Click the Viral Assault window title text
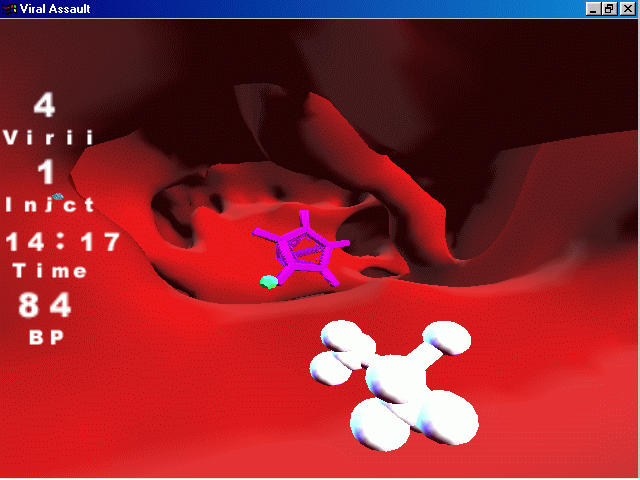 [x=58, y=8]
